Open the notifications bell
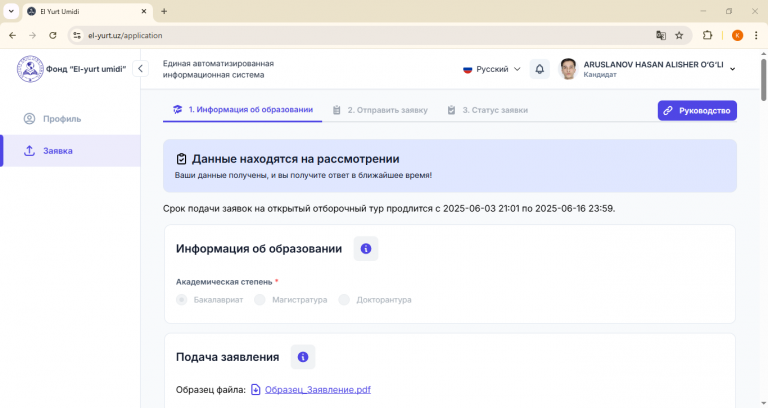The width and height of the screenshot is (768, 408). point(539,69)
